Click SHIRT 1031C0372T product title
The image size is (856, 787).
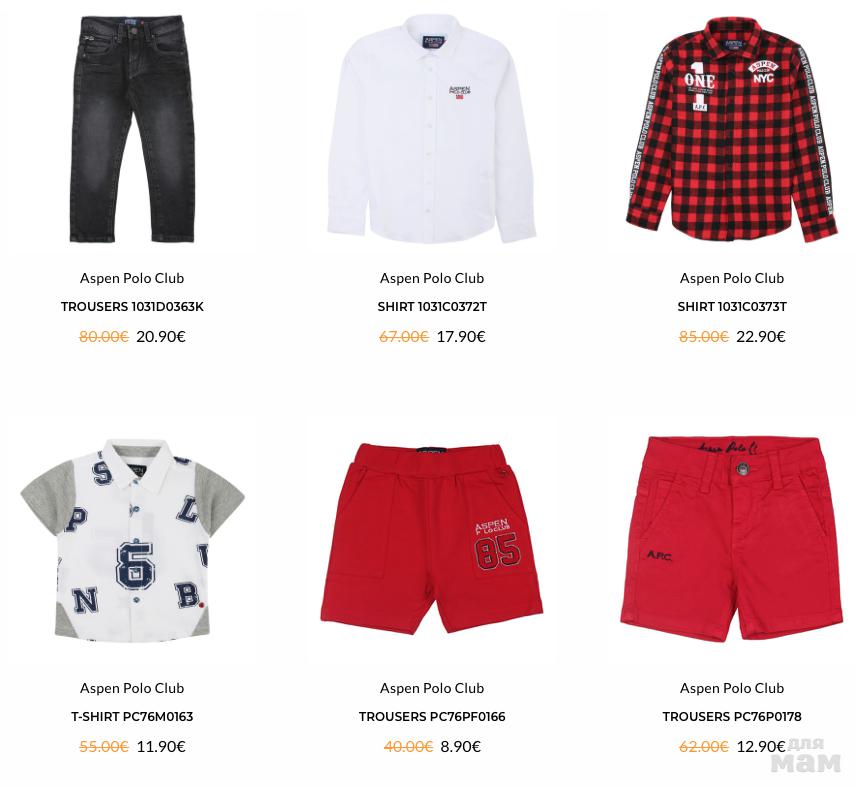click(x=432, y=307)
